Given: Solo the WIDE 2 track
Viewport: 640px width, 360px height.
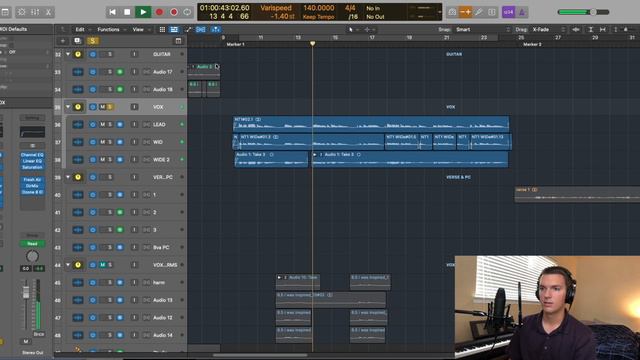Looking at the screenshot, I should point(110,159).
